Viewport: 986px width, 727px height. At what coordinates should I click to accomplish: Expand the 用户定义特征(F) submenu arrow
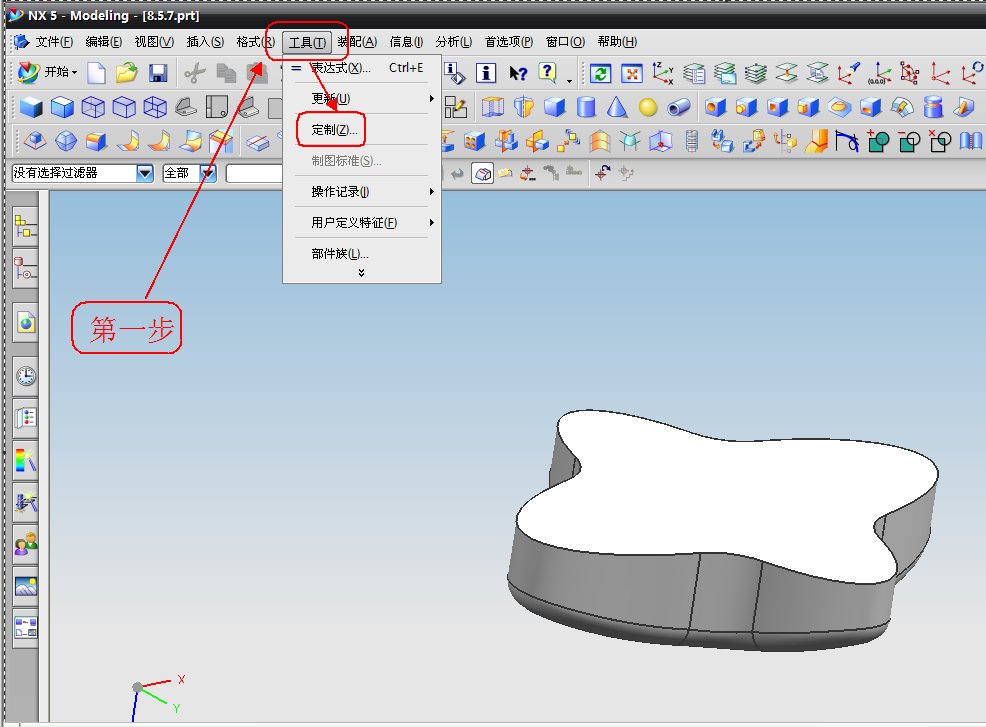click(x=431, y=222)
